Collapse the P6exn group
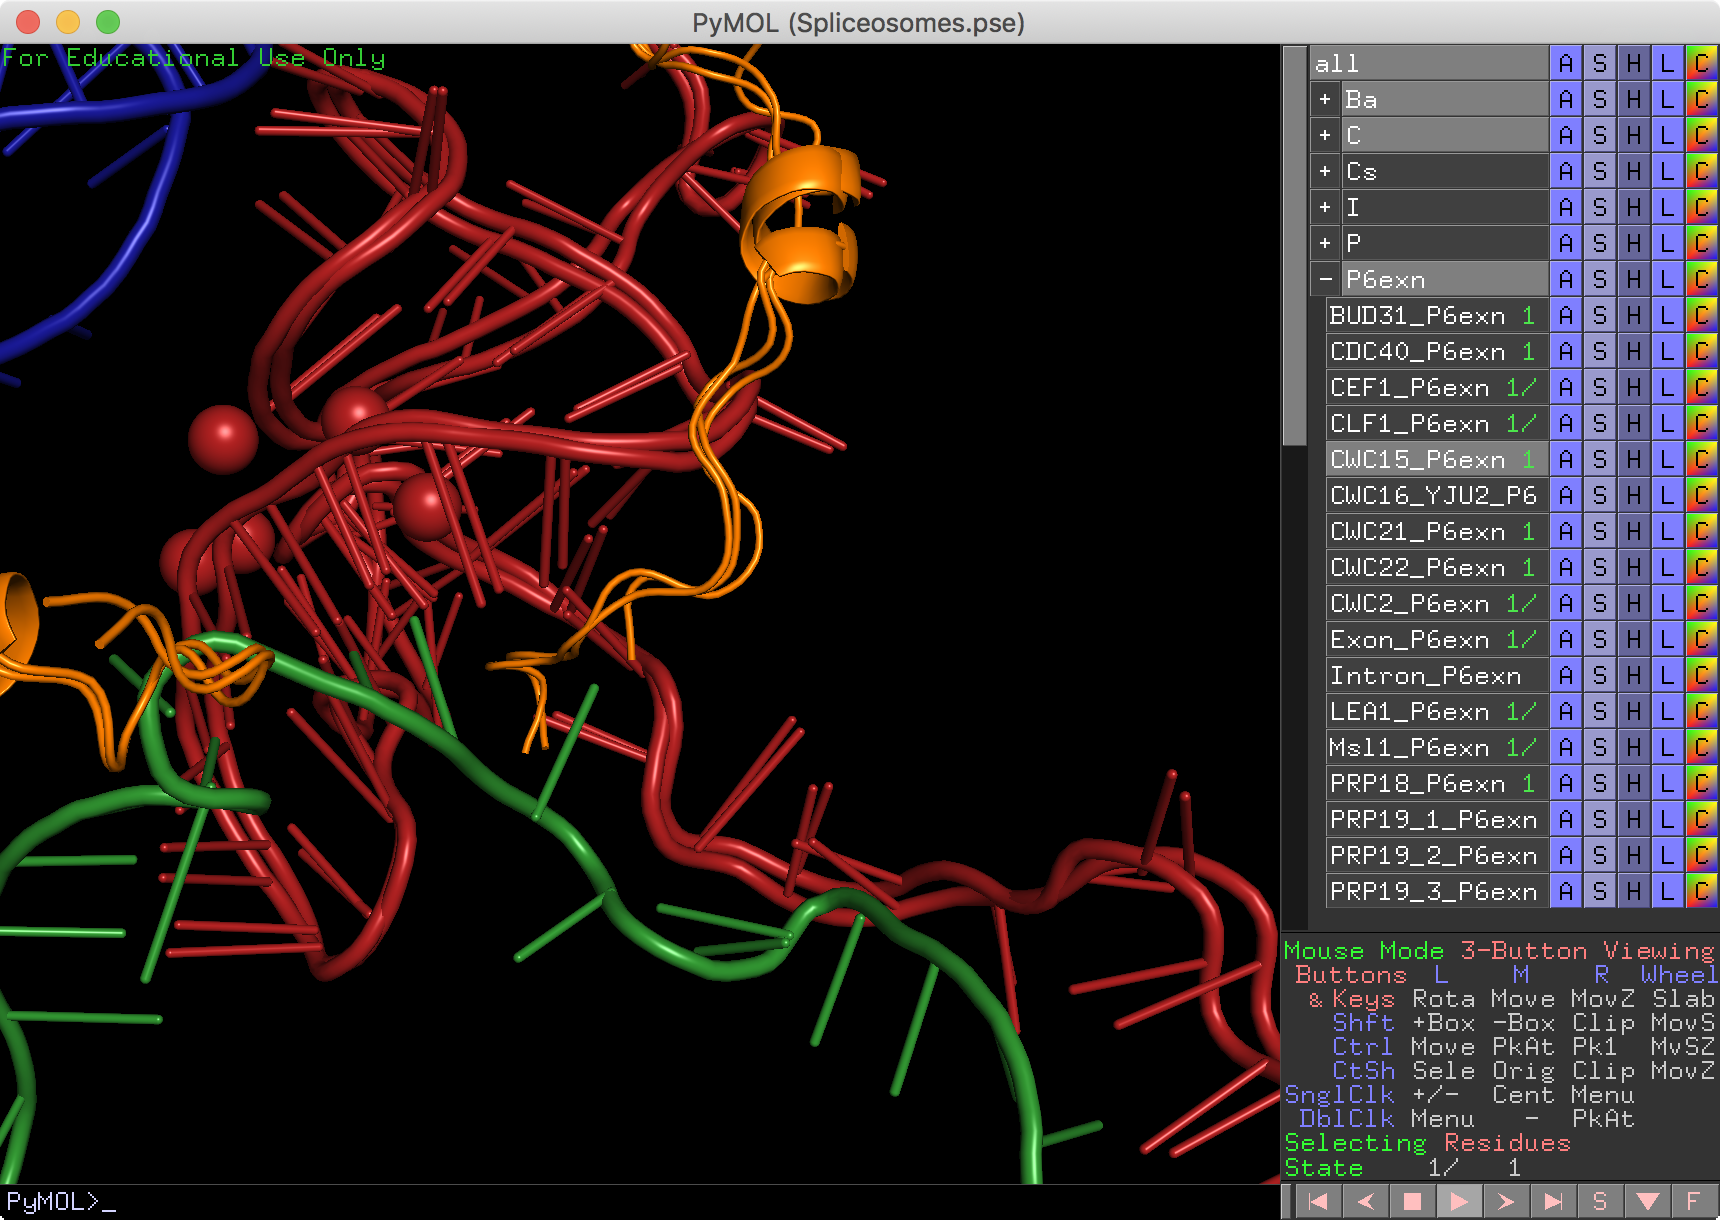The image size is (1720, 1220). tap(1325, 280)
